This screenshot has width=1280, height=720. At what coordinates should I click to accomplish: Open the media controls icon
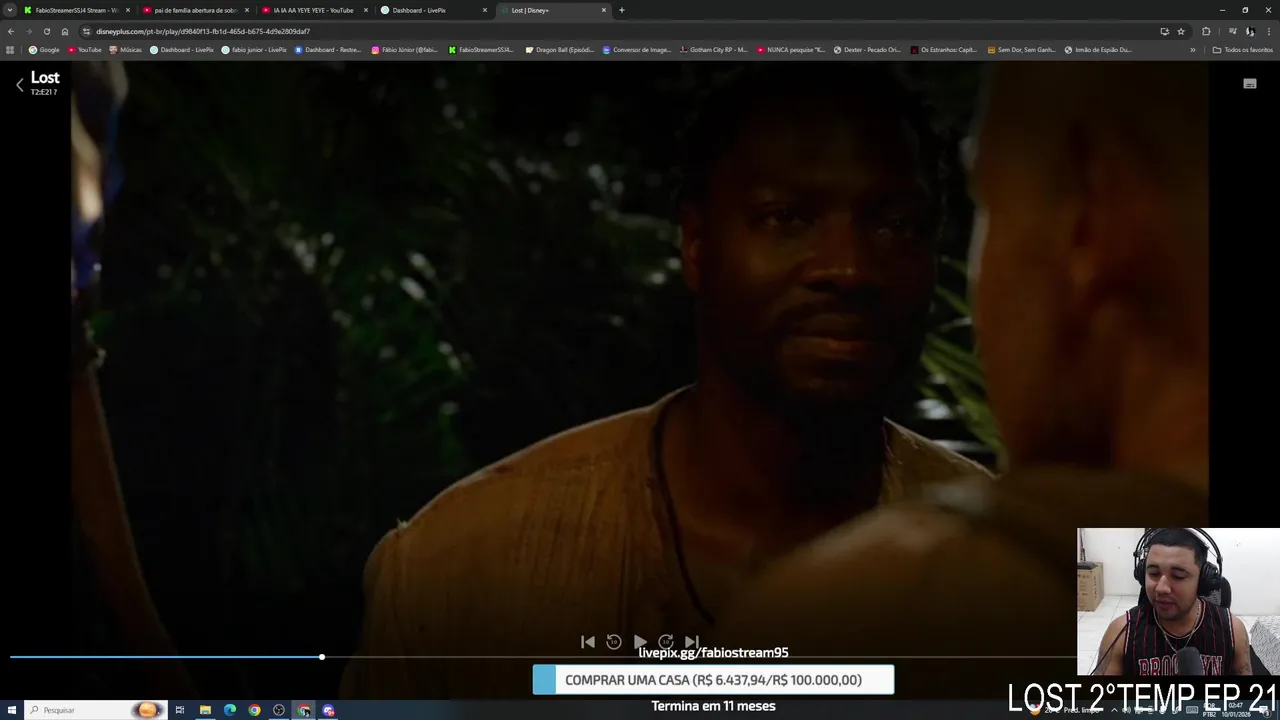point(1232,31)
